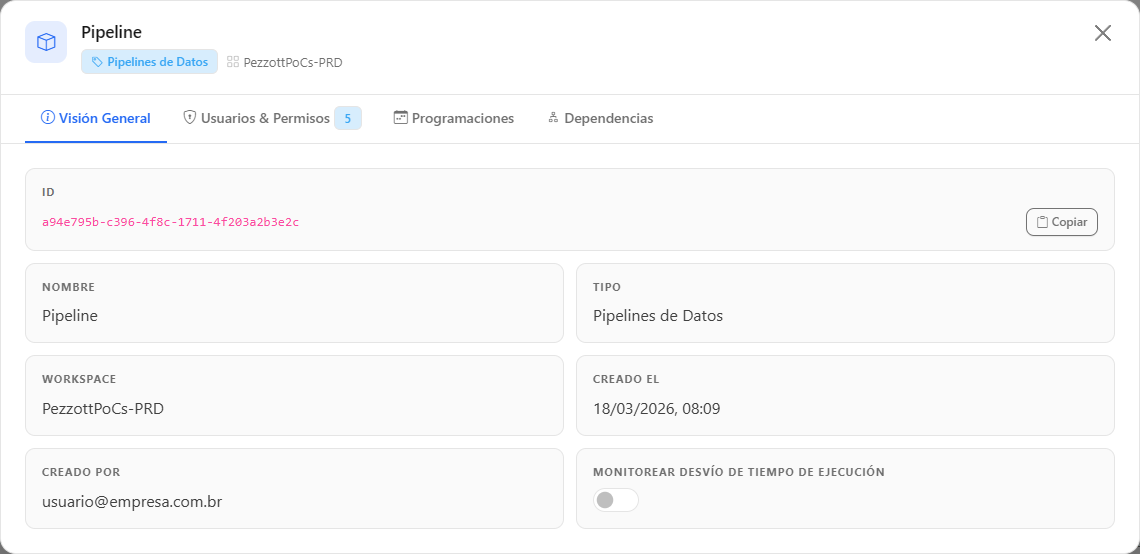Open the Visión General tab
1140x554 pixels.
tap(96, 118)
